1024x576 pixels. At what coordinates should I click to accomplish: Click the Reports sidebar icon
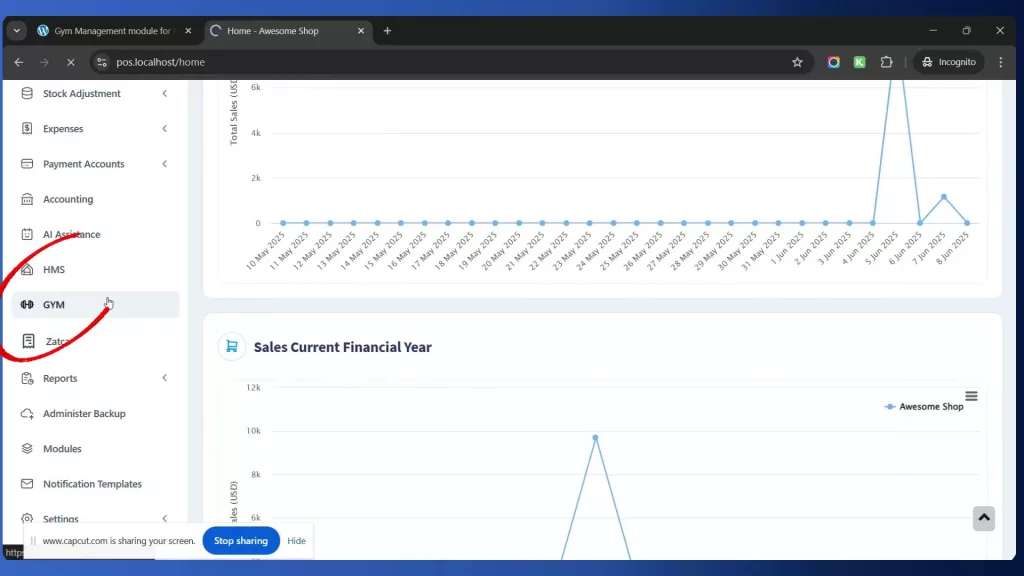point(27,378)
